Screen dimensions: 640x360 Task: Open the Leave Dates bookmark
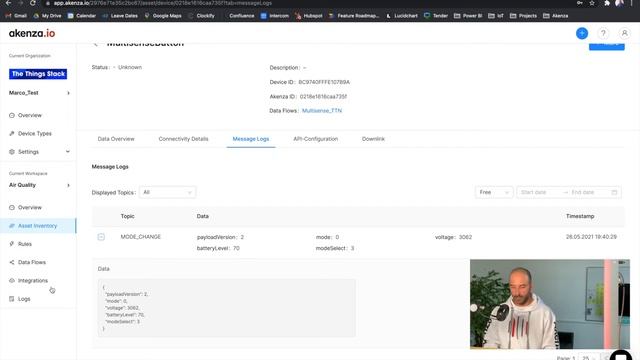(x=120, y=16)
